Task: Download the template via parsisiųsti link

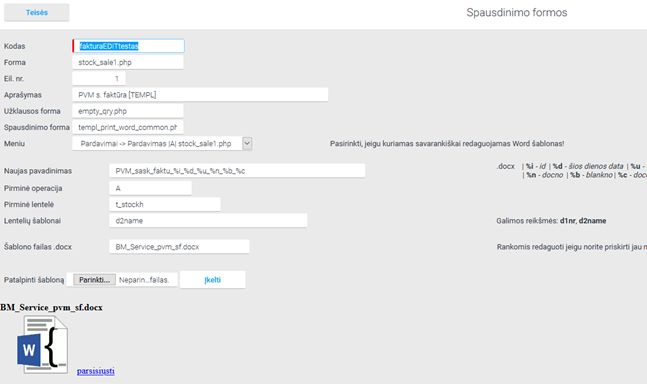Action: pos(96,371)
